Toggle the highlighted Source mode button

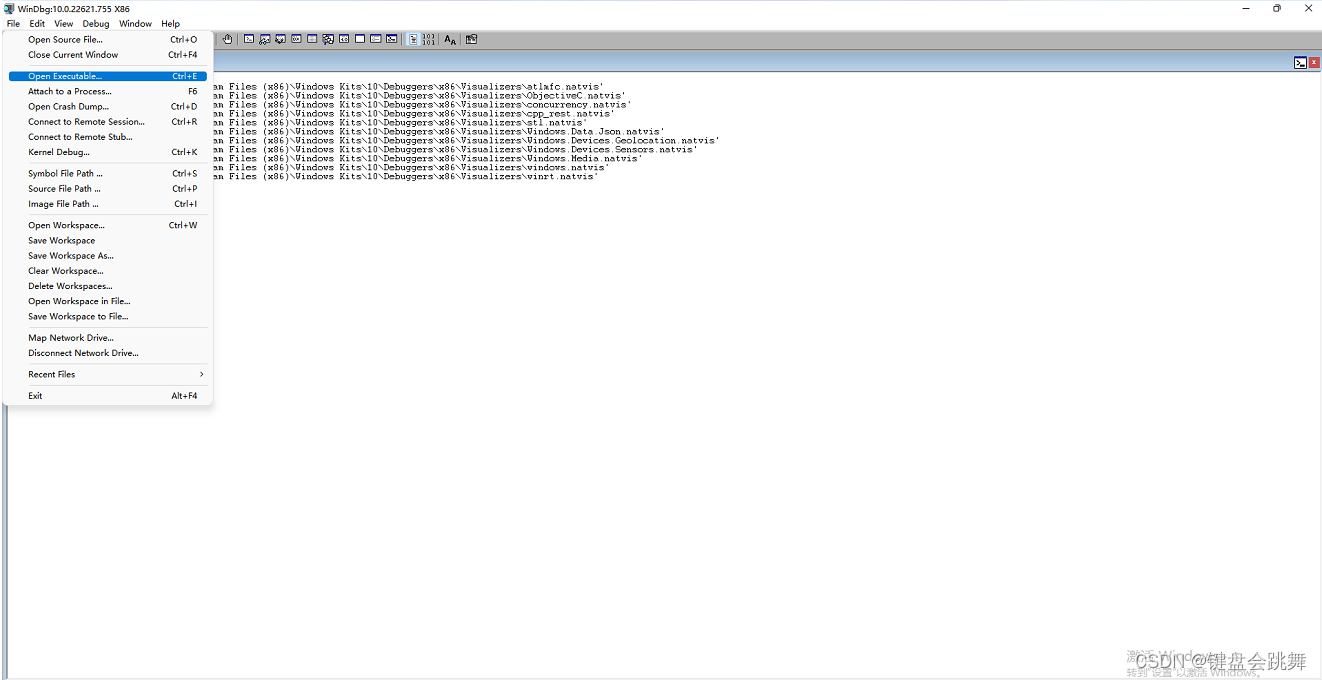tap(413, 39)
